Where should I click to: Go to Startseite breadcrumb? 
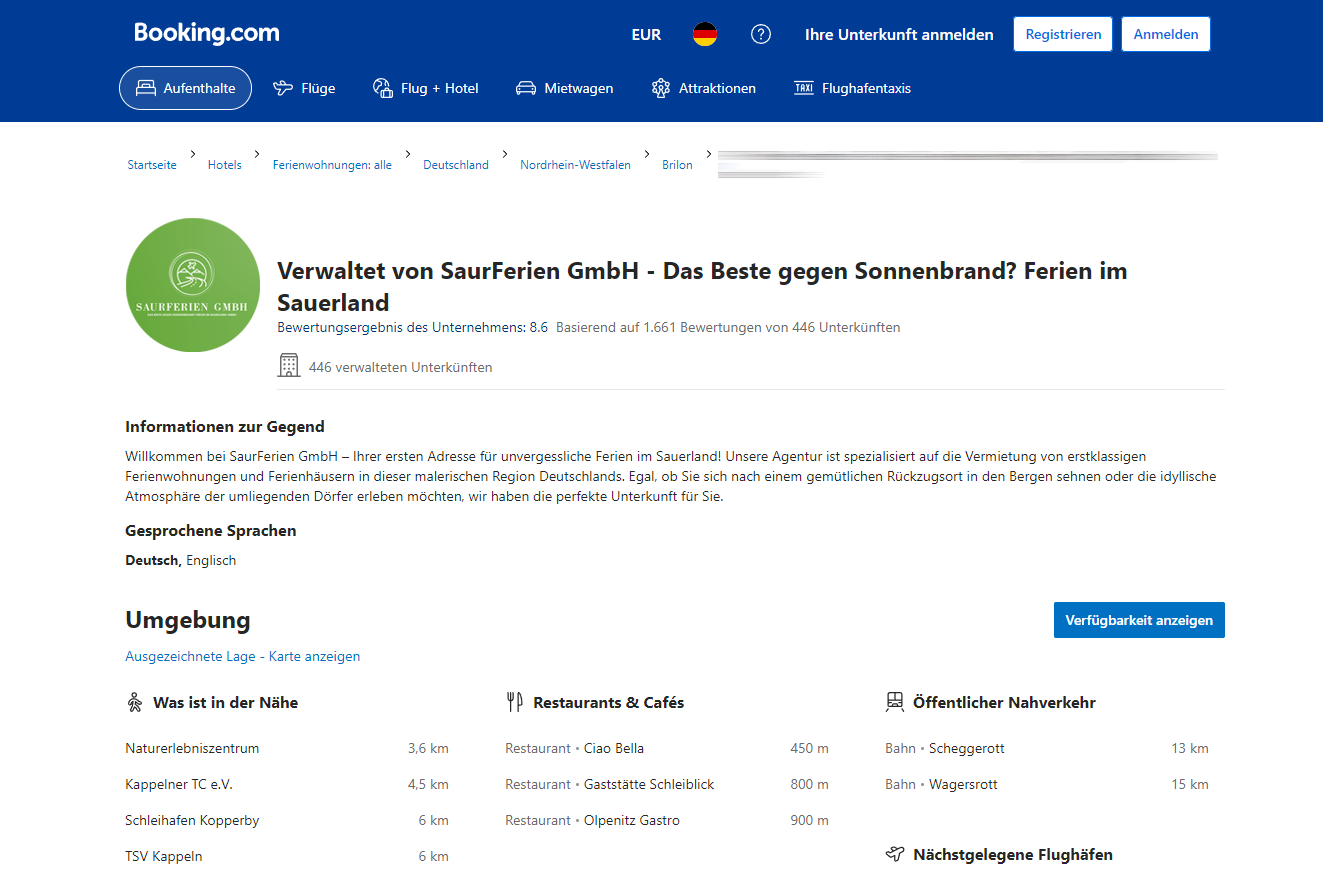tap(152, 165)
